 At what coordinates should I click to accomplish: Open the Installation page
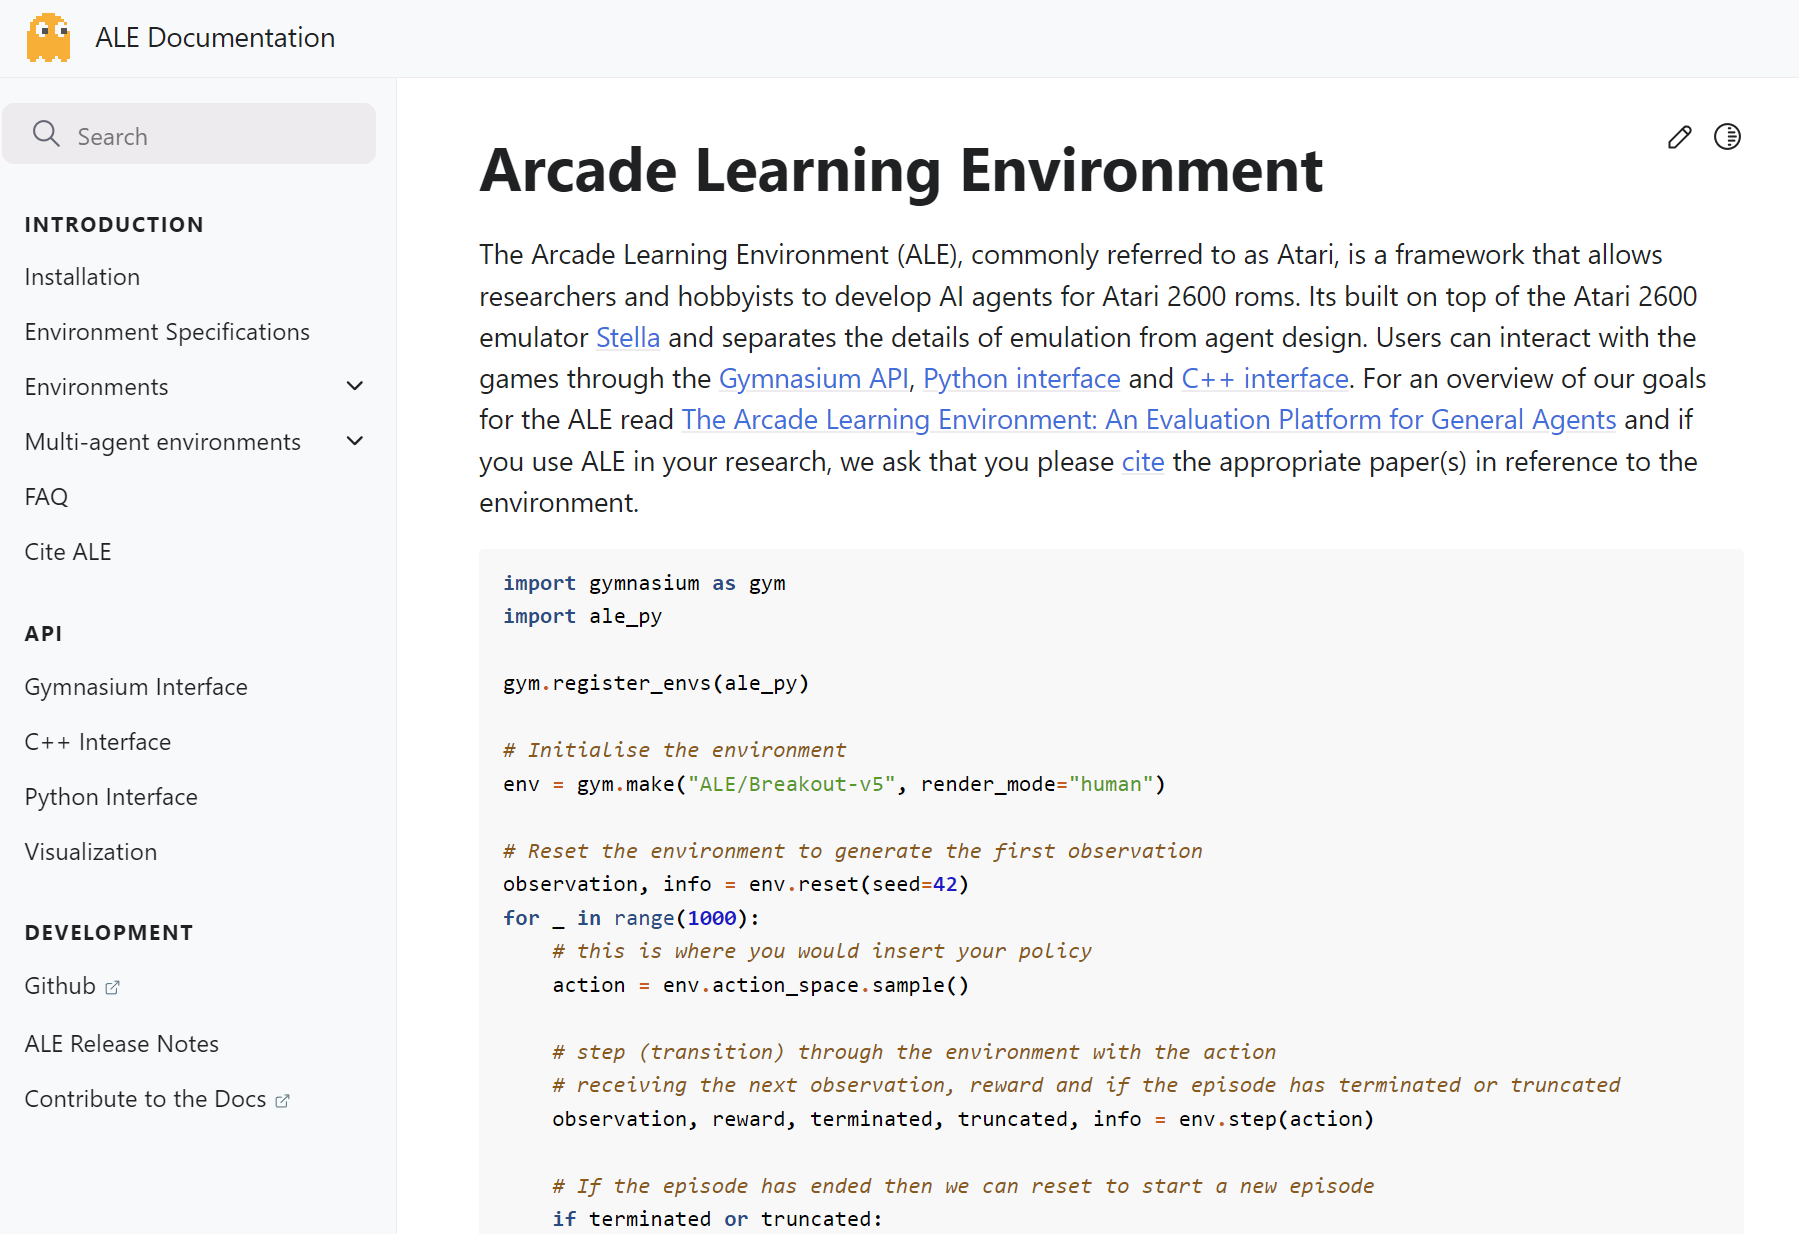[82, 277]
